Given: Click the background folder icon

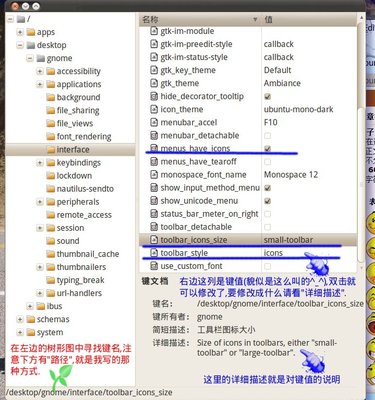Looking at the screenshot, I should point(51,97).
